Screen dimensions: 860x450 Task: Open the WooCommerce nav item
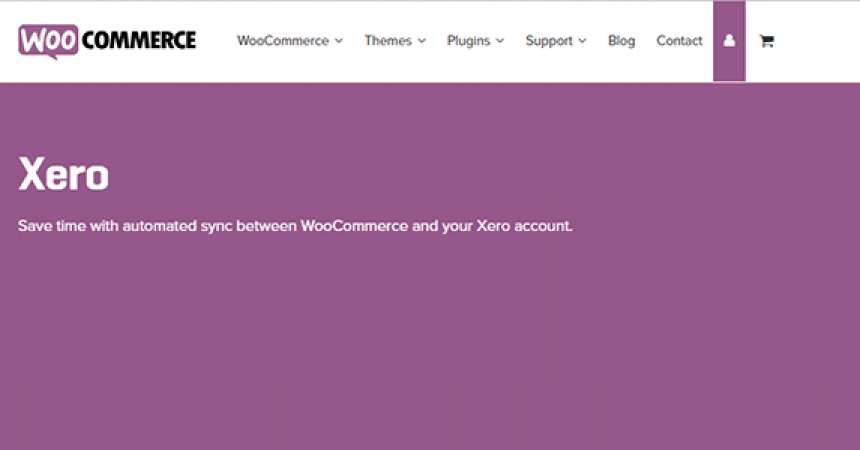click(282, 41)
